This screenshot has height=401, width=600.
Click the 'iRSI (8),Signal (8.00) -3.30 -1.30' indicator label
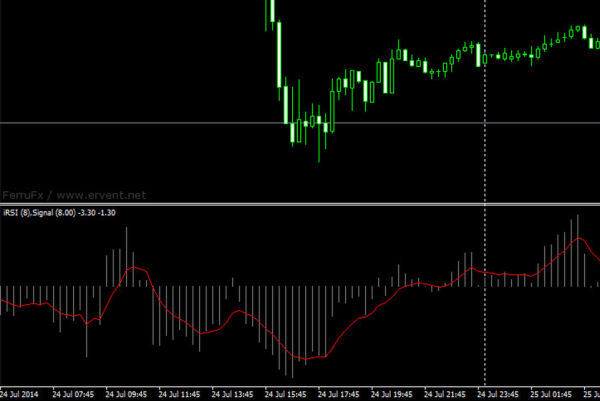59,213
